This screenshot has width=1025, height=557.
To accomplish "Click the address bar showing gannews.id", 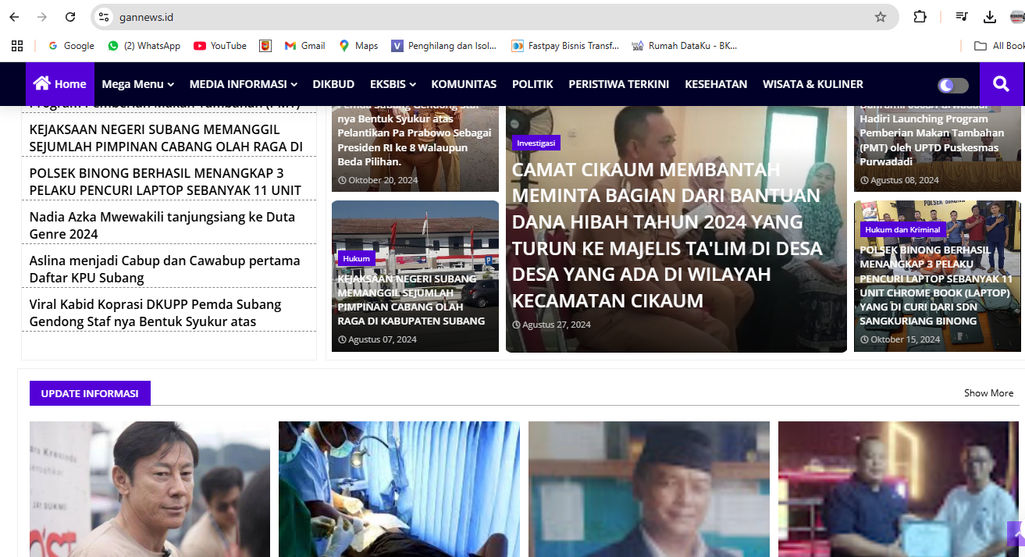I will (480, 17).
